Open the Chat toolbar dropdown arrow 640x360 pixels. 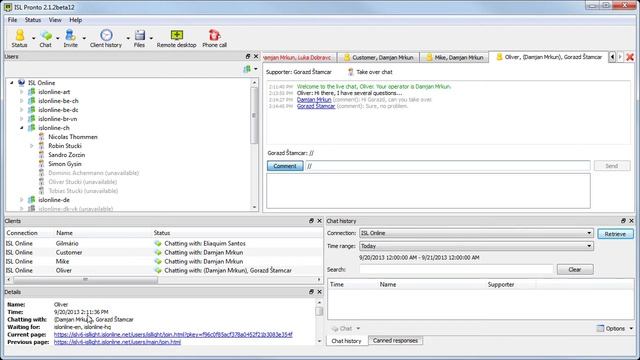[58, 38]
